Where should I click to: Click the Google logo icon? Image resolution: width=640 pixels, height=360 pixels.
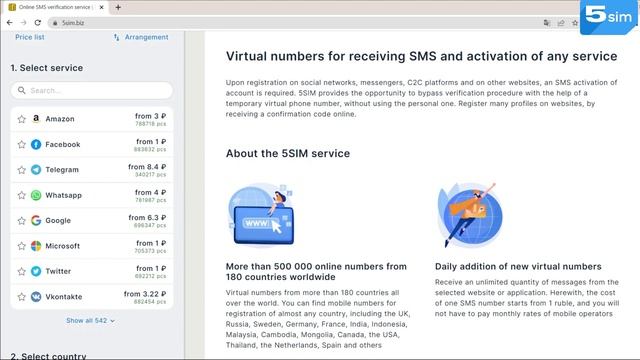point(36,220)
